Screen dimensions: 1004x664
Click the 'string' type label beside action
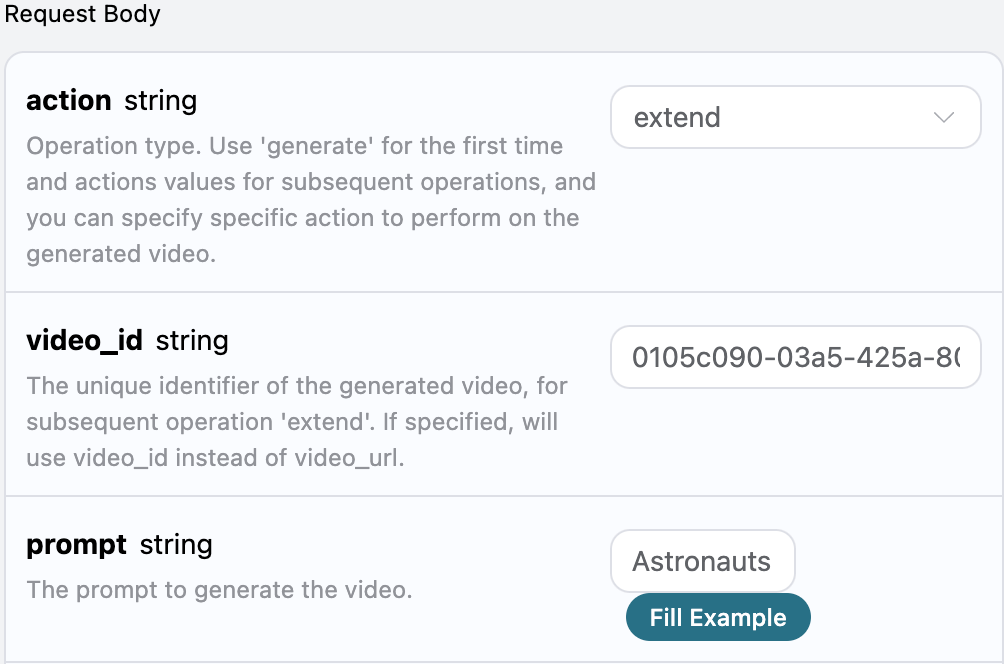[x=160, y=101]
